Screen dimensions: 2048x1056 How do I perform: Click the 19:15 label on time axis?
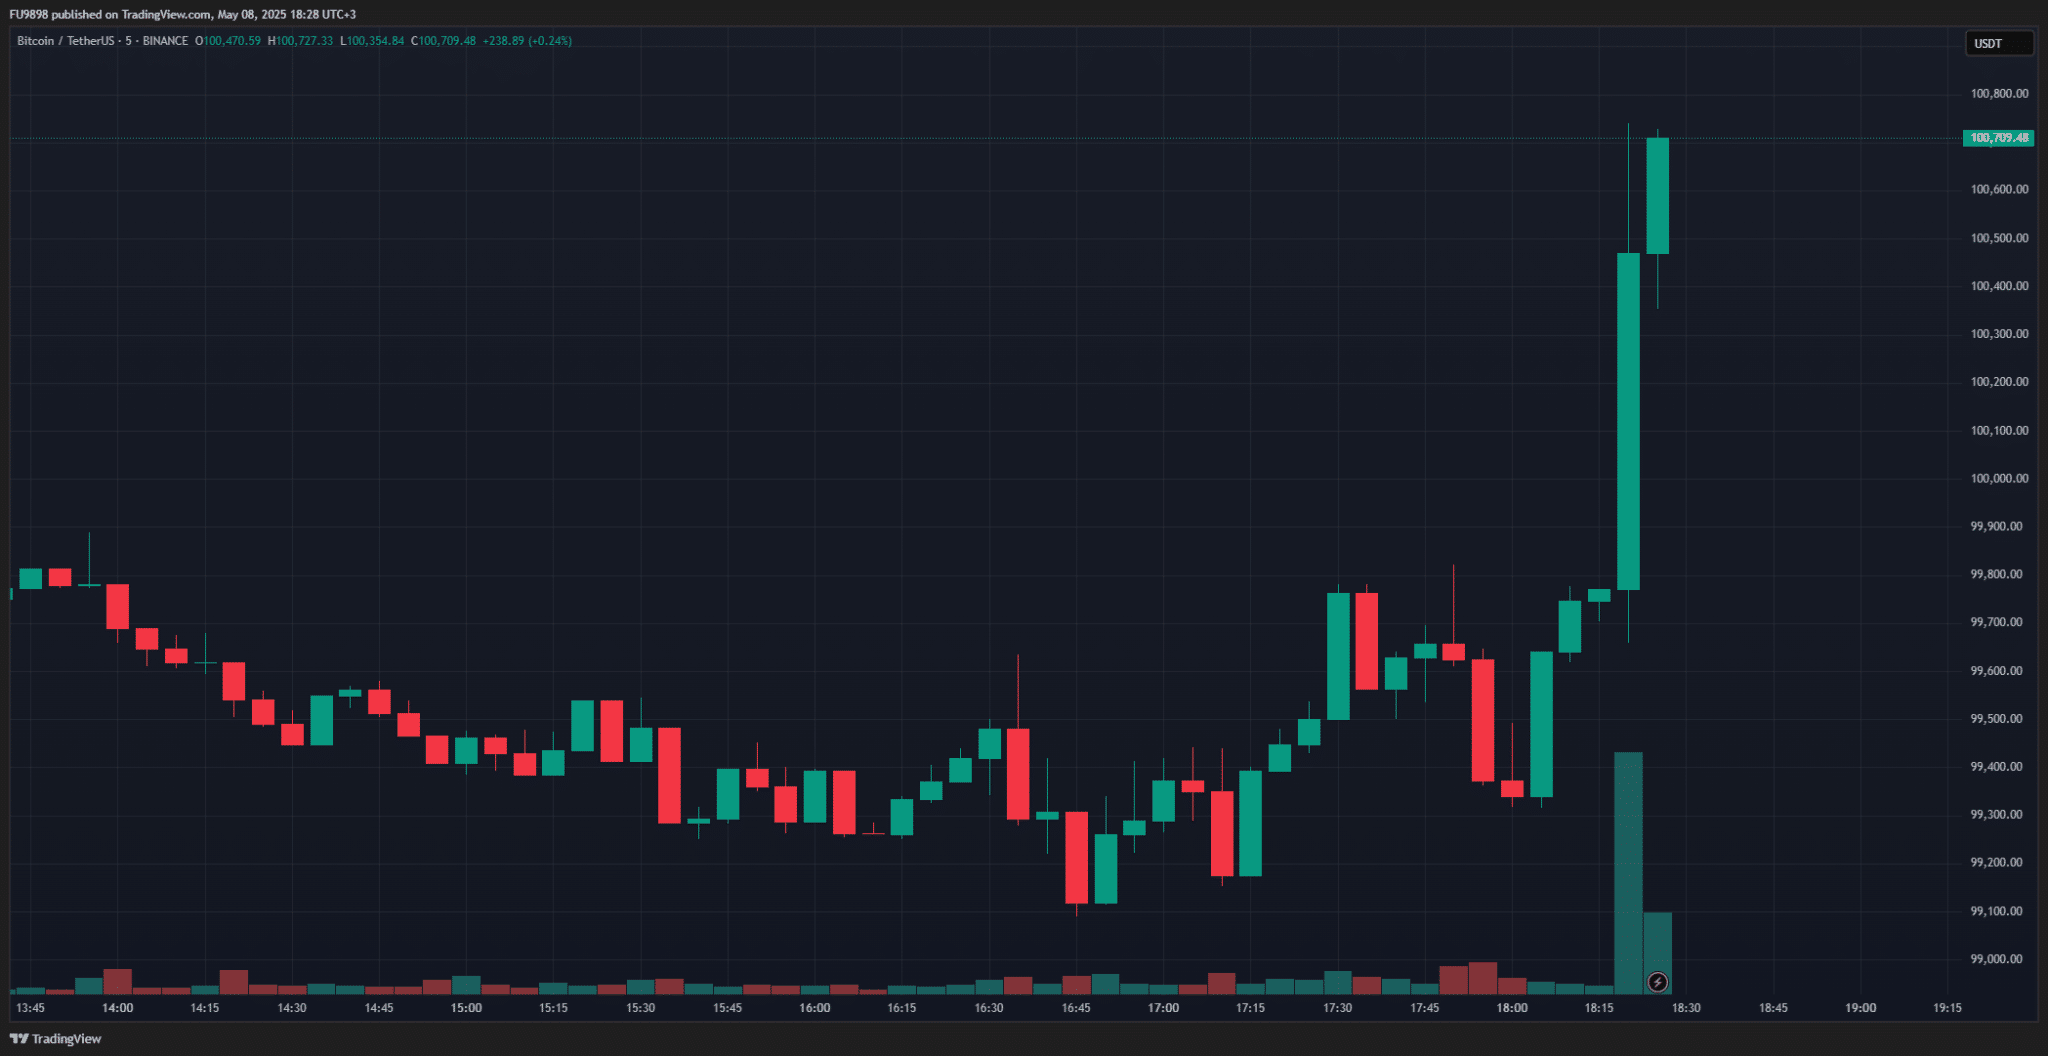(x=1947, y=1008)
